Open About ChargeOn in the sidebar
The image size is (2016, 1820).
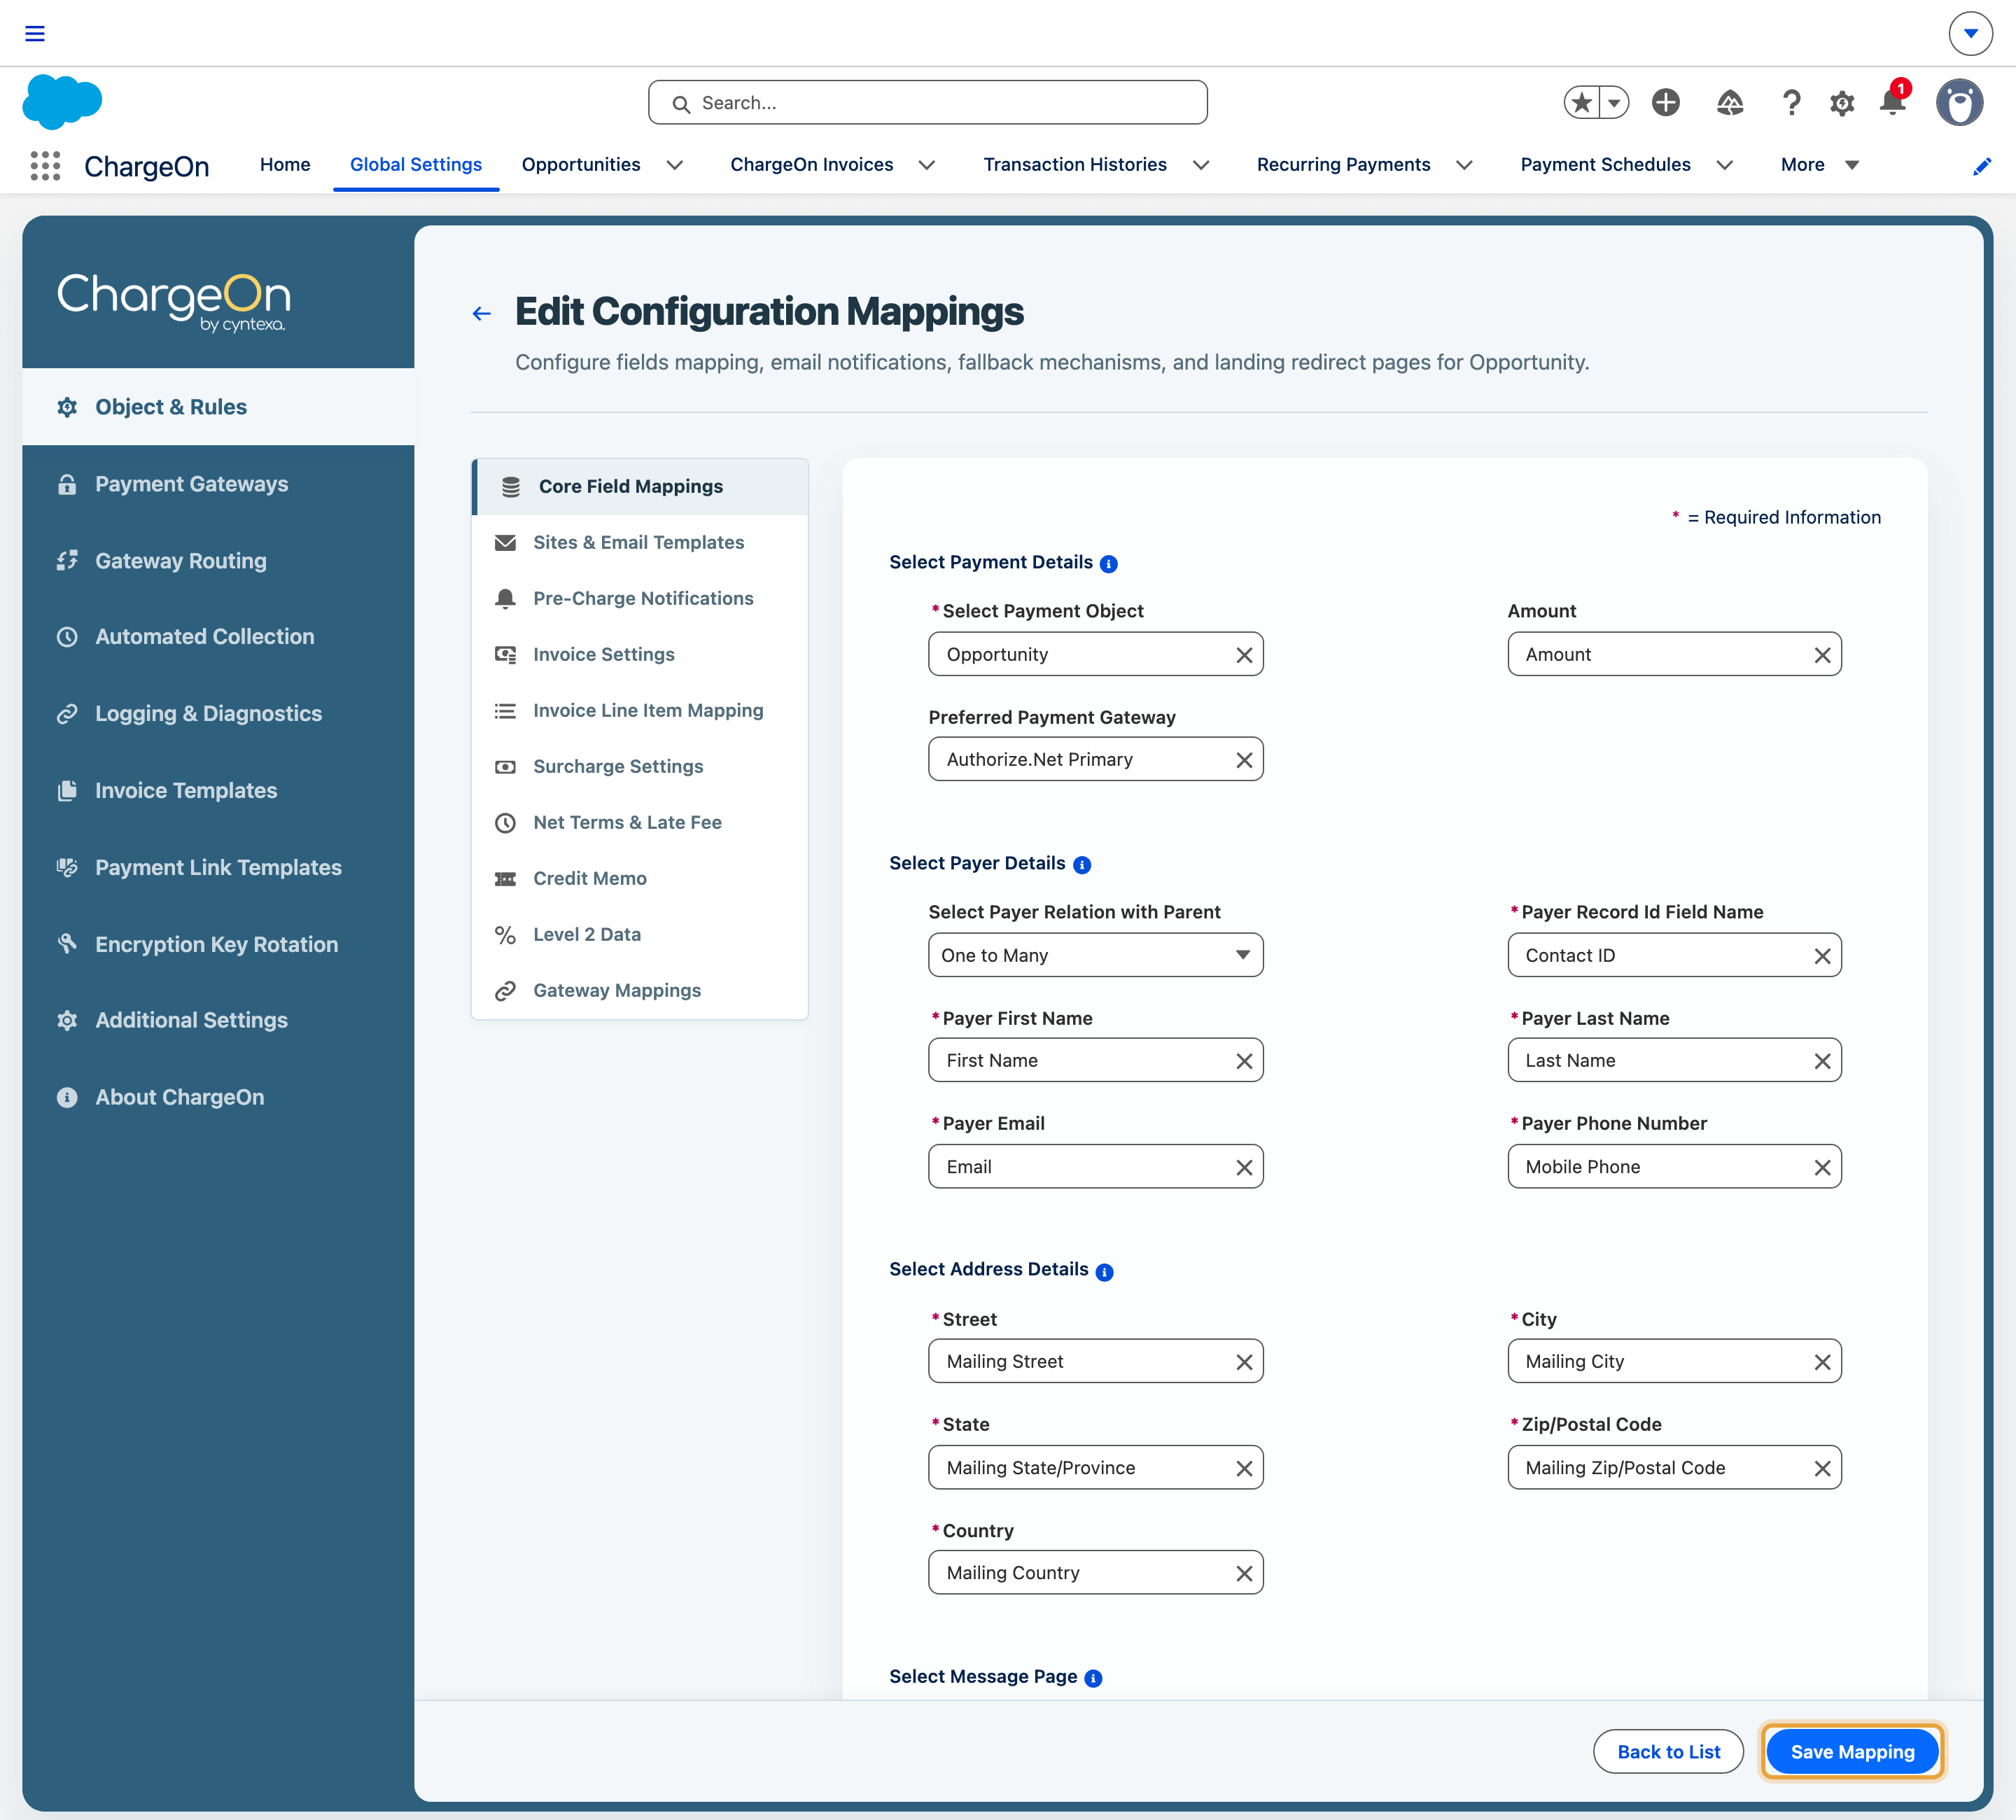pos(218,1098)
